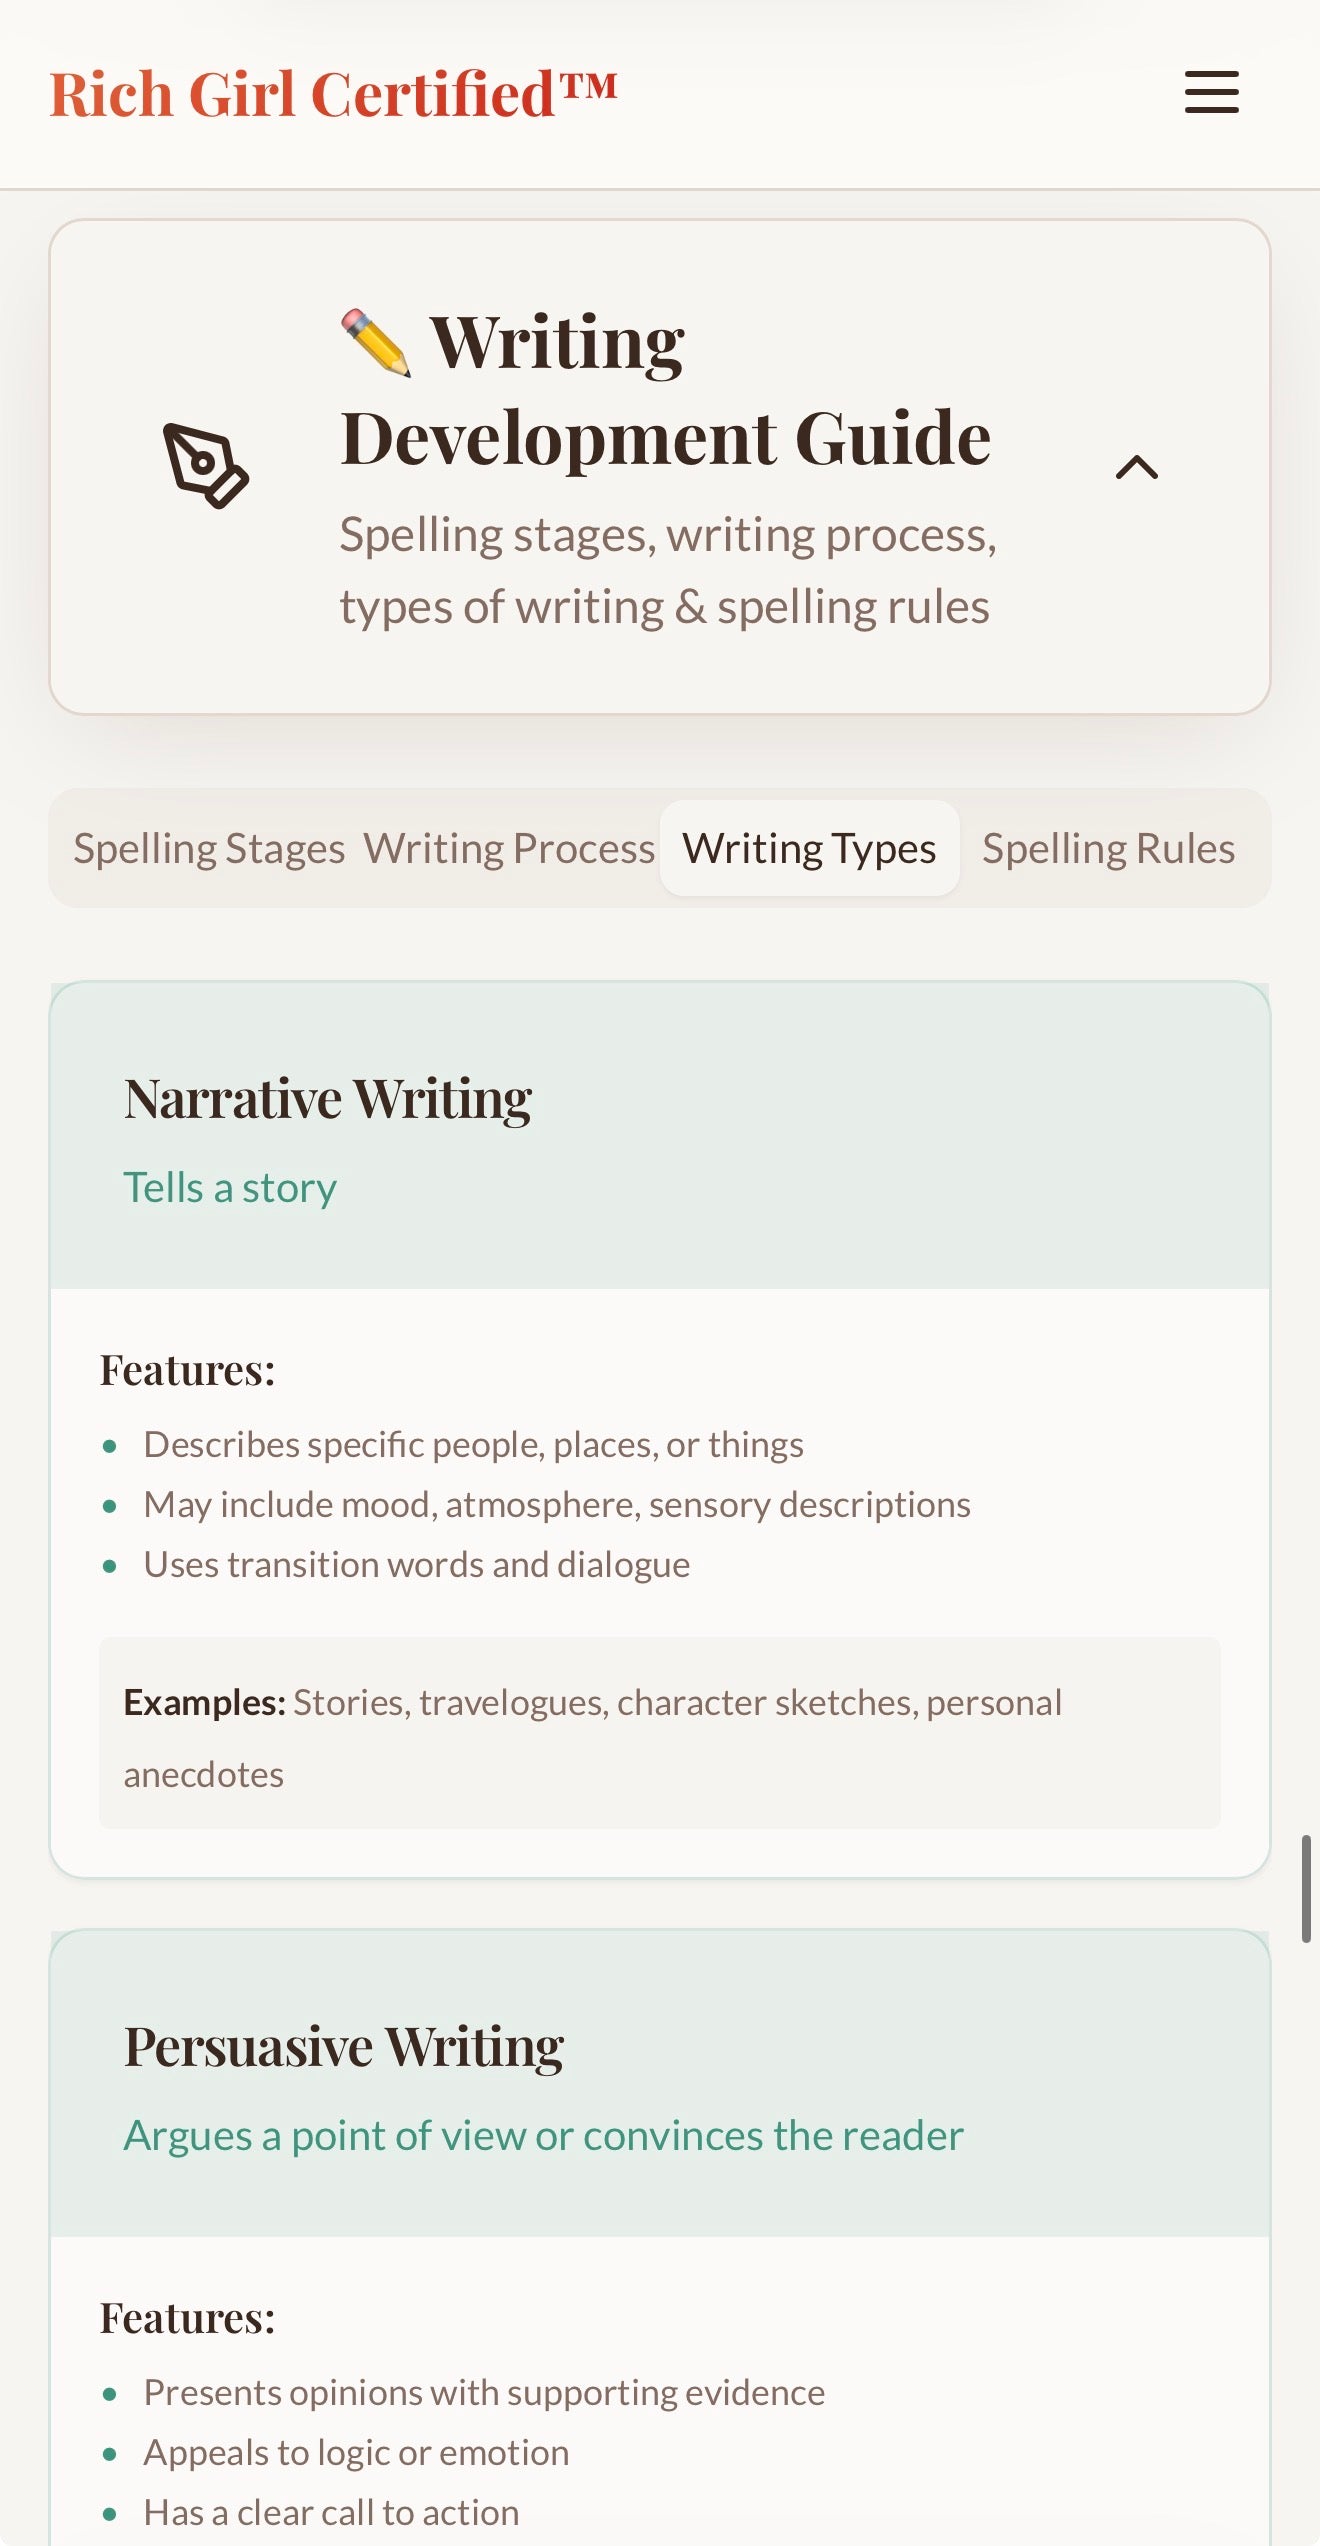The image size is (1320, 2546).
Task: Click 'Argues a point of view' subtitle
Action: (543, 2136)
